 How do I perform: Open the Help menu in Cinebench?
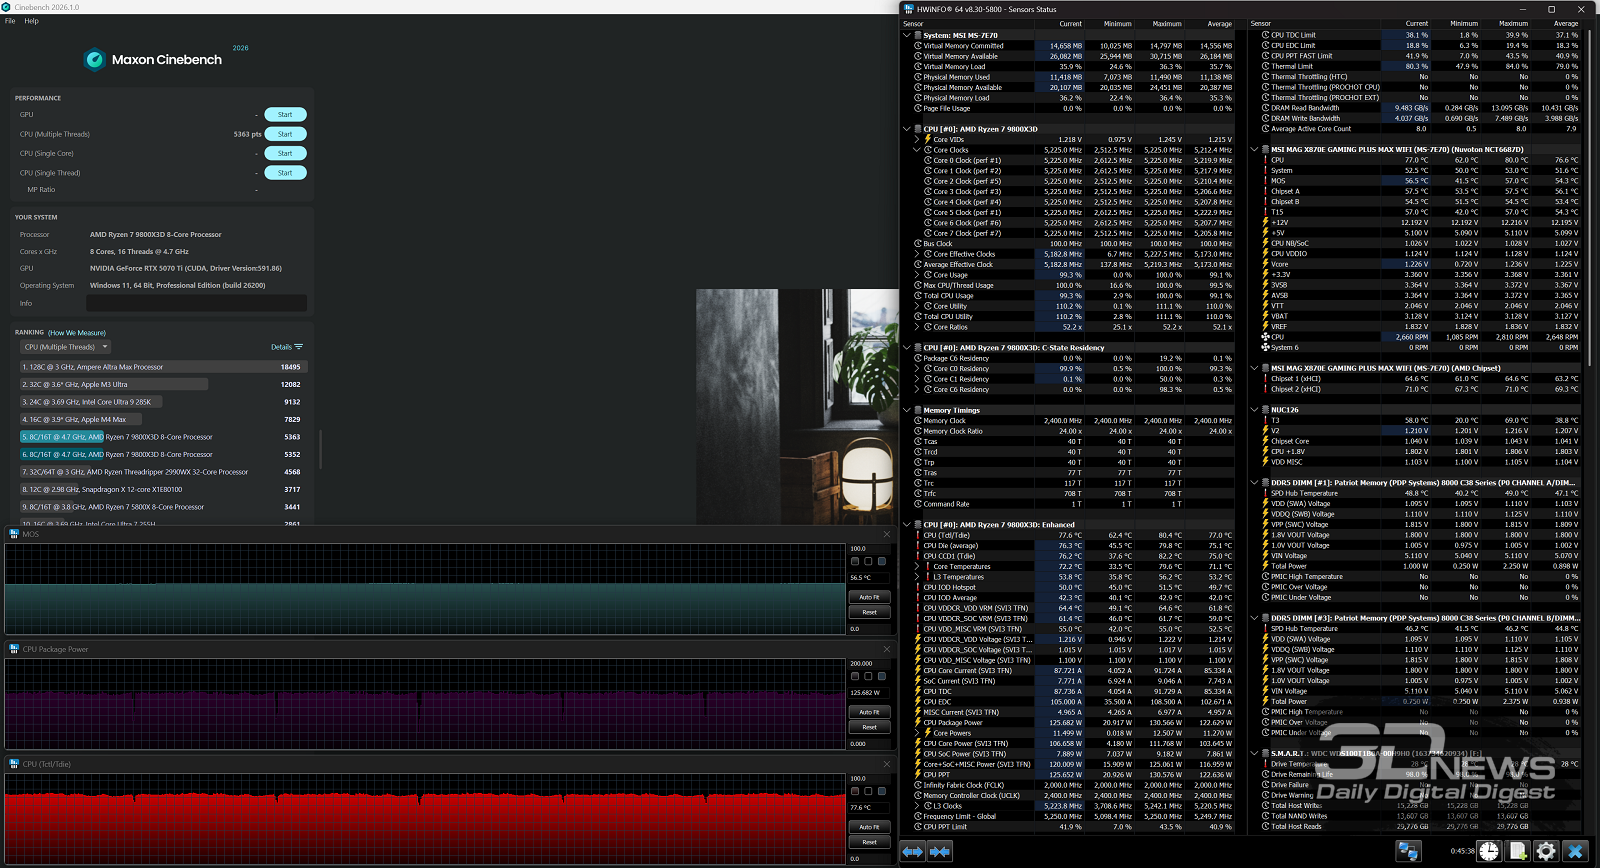point(32,21)
